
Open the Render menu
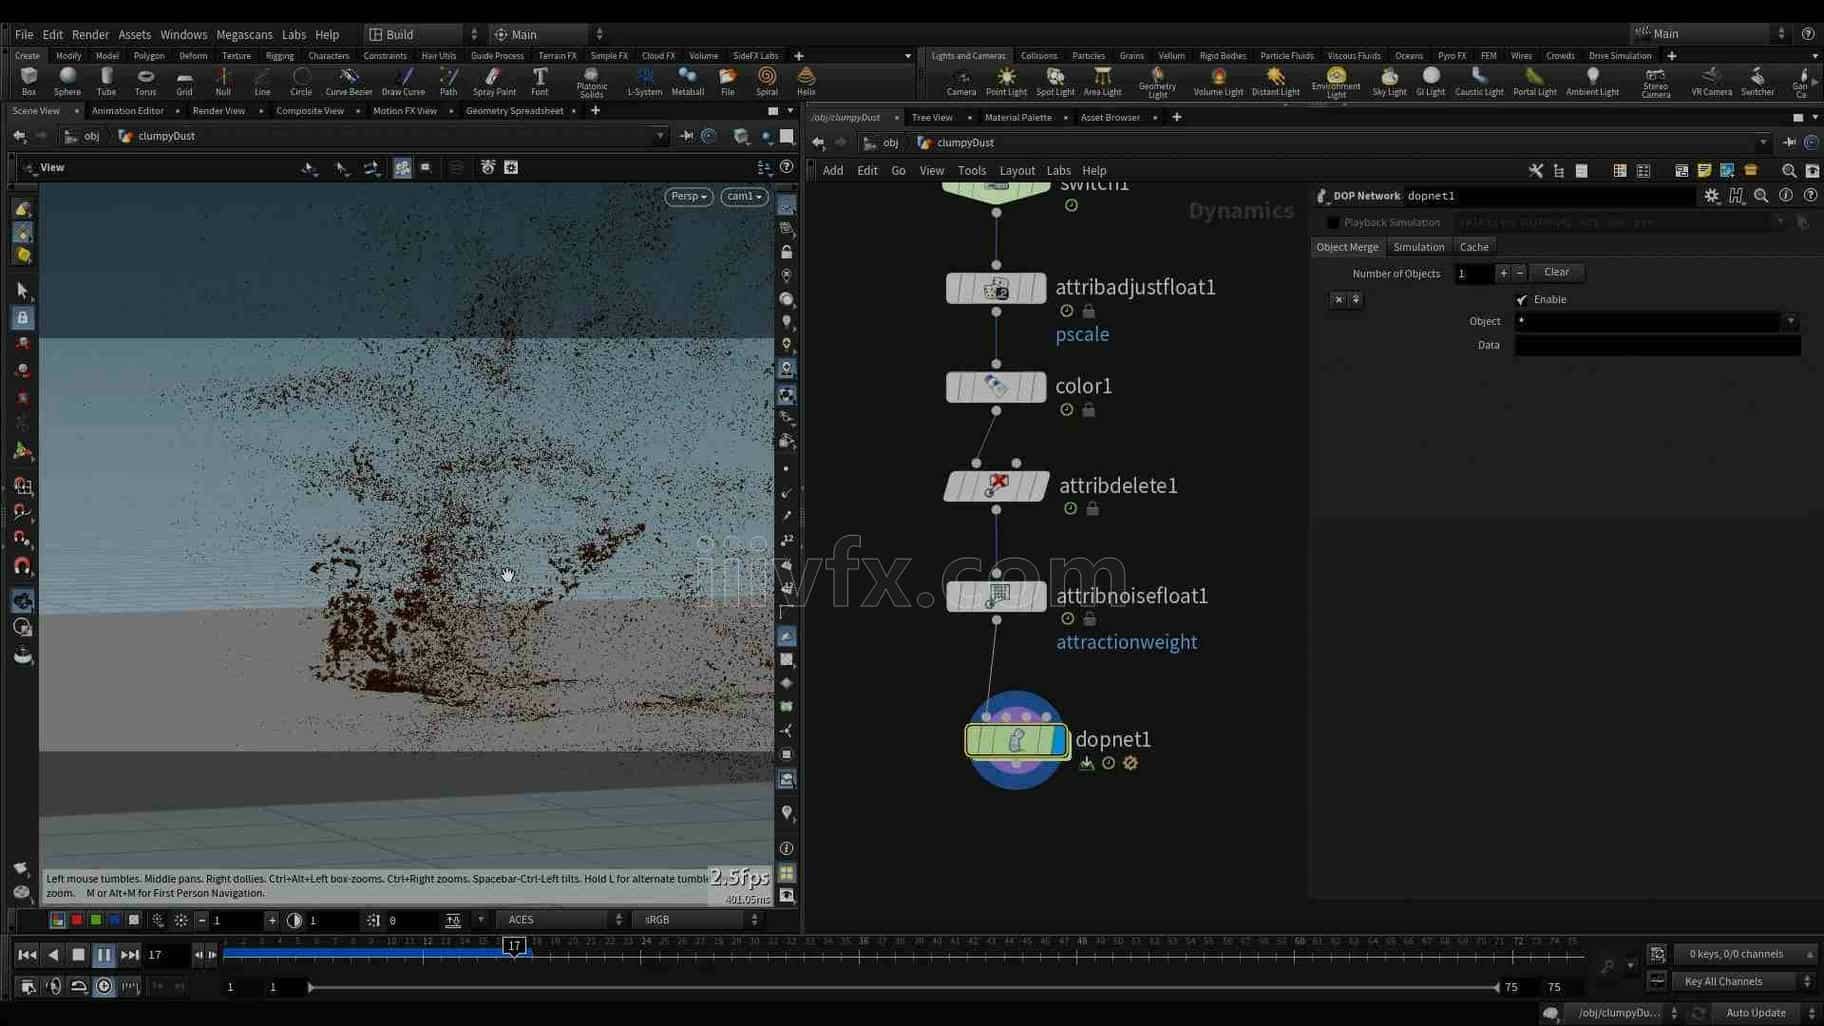tap(90, 34)
